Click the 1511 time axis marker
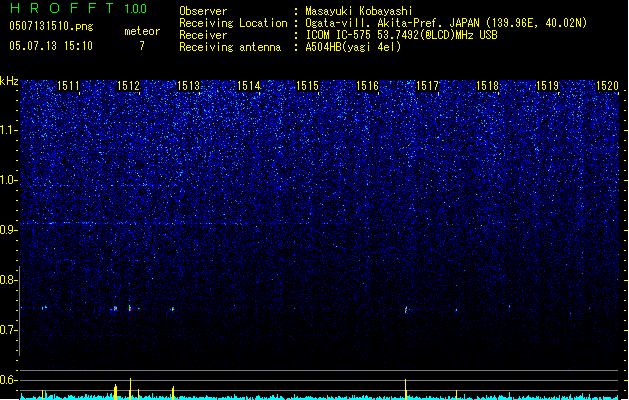Image resolution: width=629 pixels, height=400 pixels. tap(68, 86)
